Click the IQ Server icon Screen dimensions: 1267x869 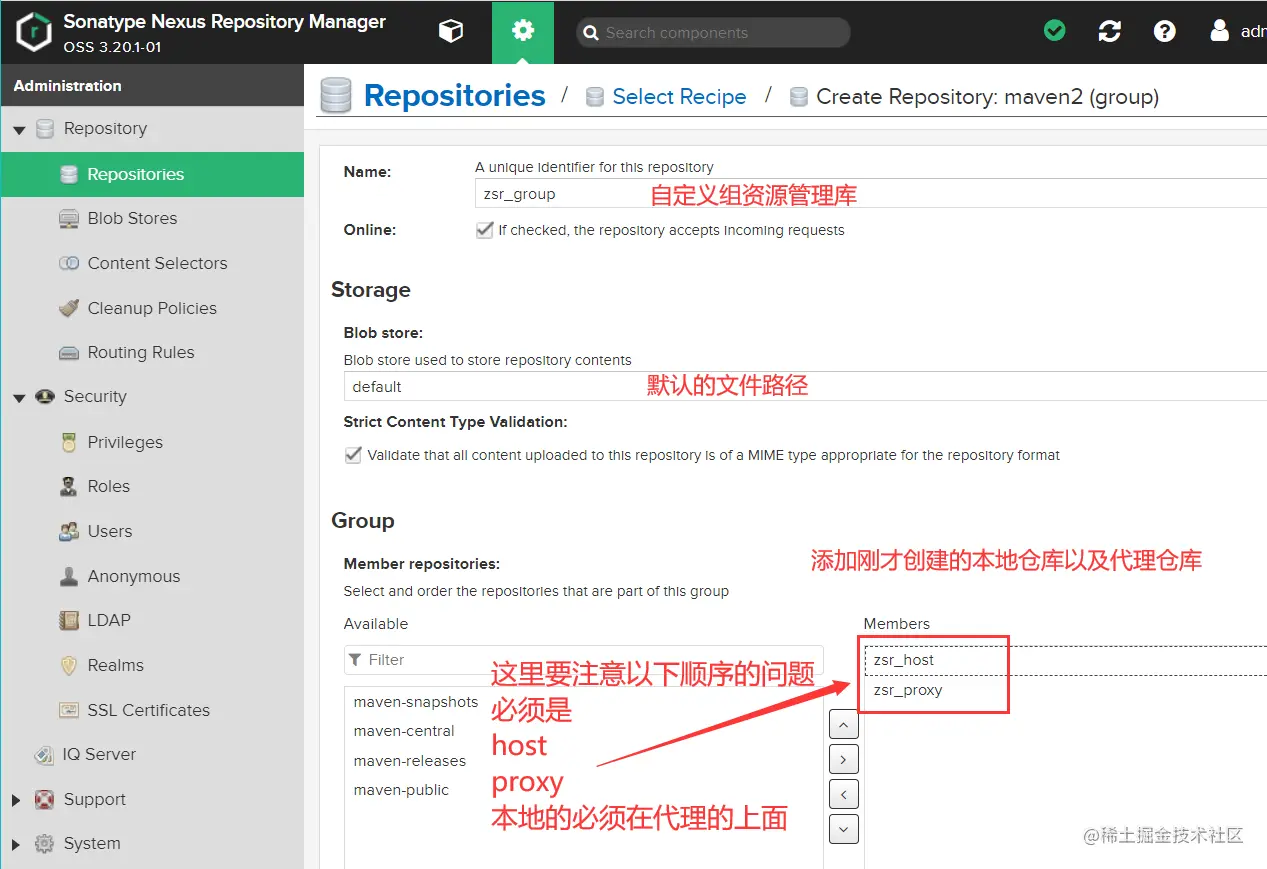[44, 754]
